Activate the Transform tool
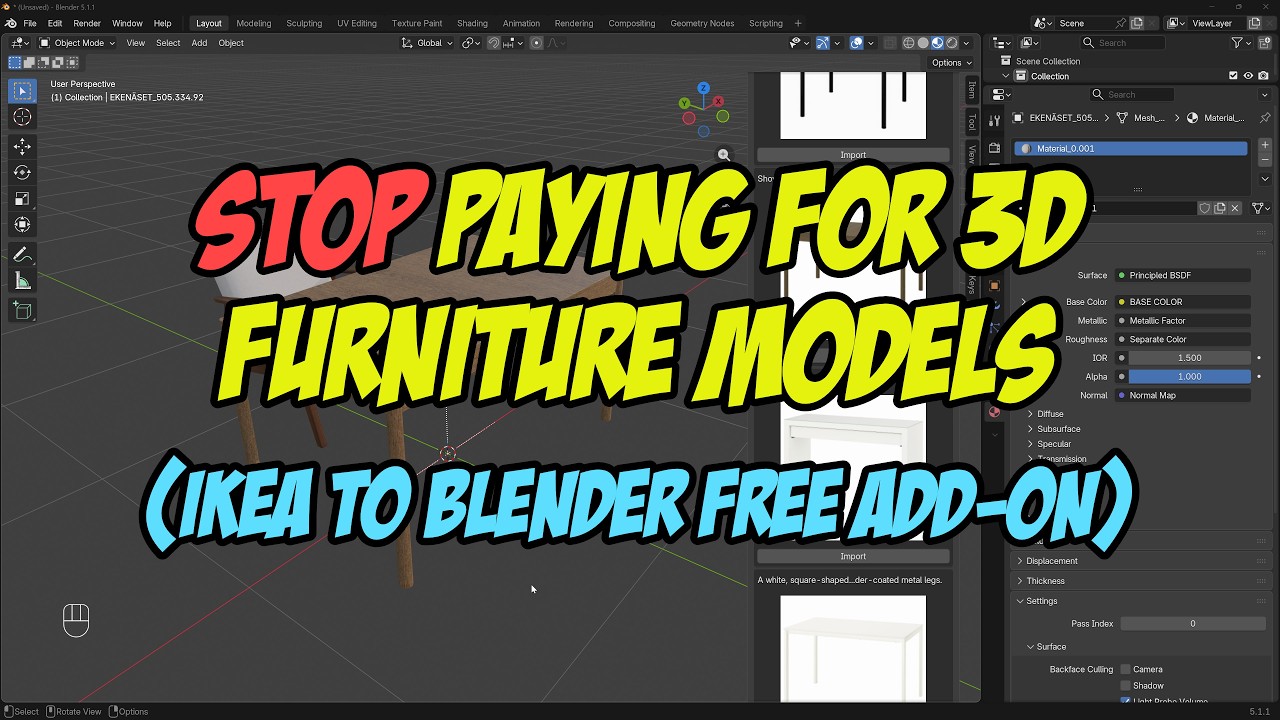This screenshot has width=1280, height=720. coord(22,225)
